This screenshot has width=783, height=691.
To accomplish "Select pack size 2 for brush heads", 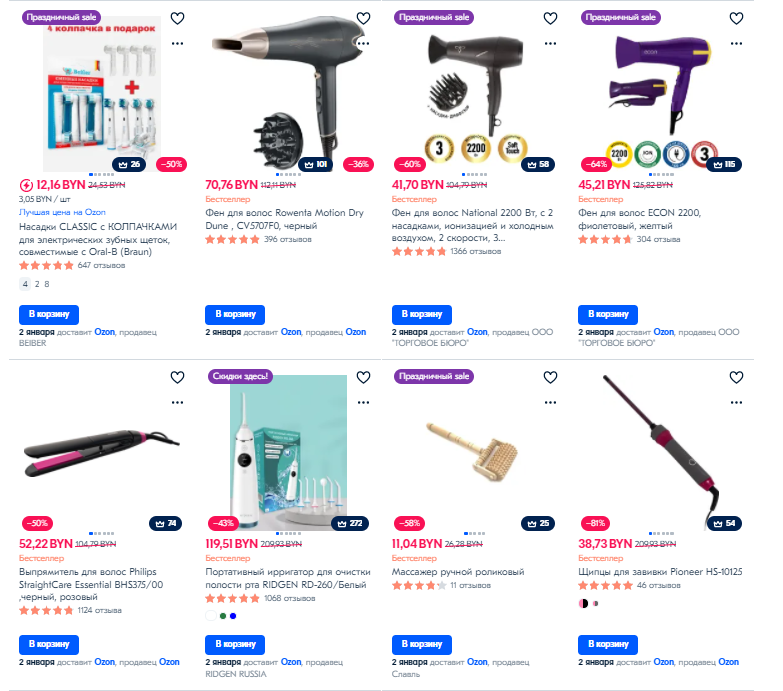I will tap(37, 284).
